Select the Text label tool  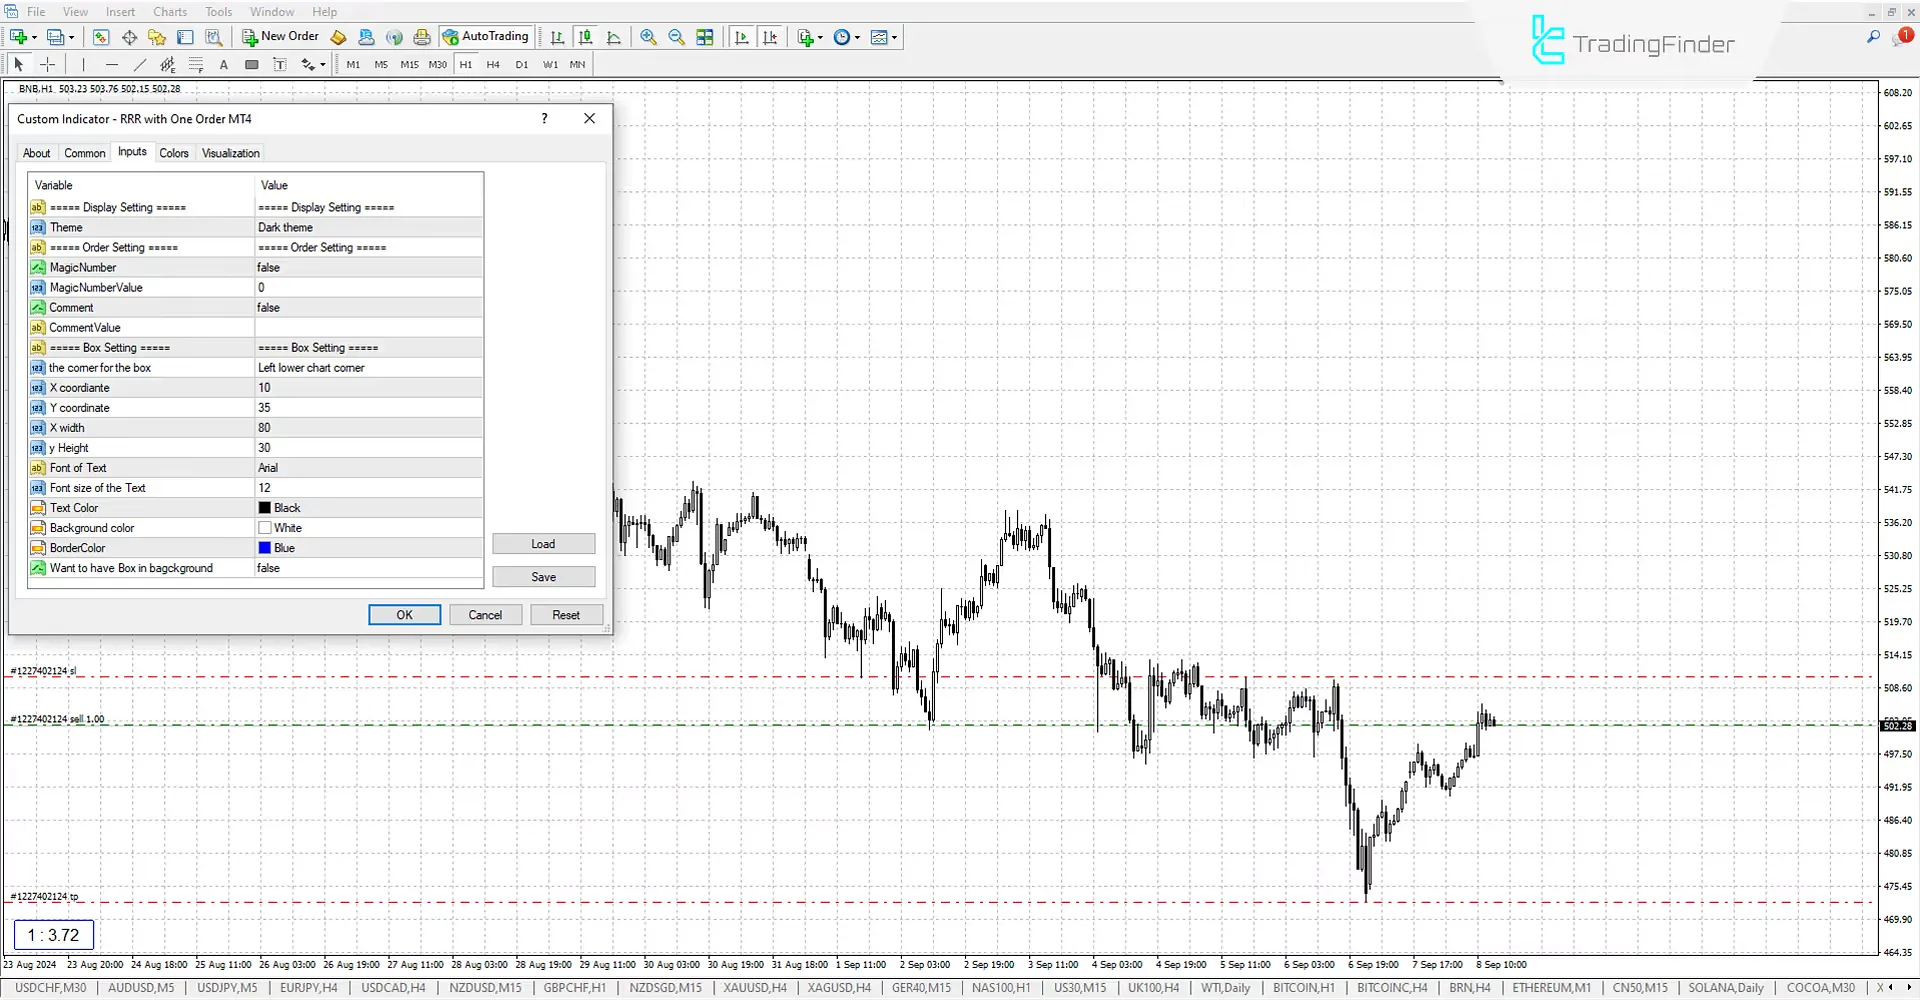coord(281,64)
